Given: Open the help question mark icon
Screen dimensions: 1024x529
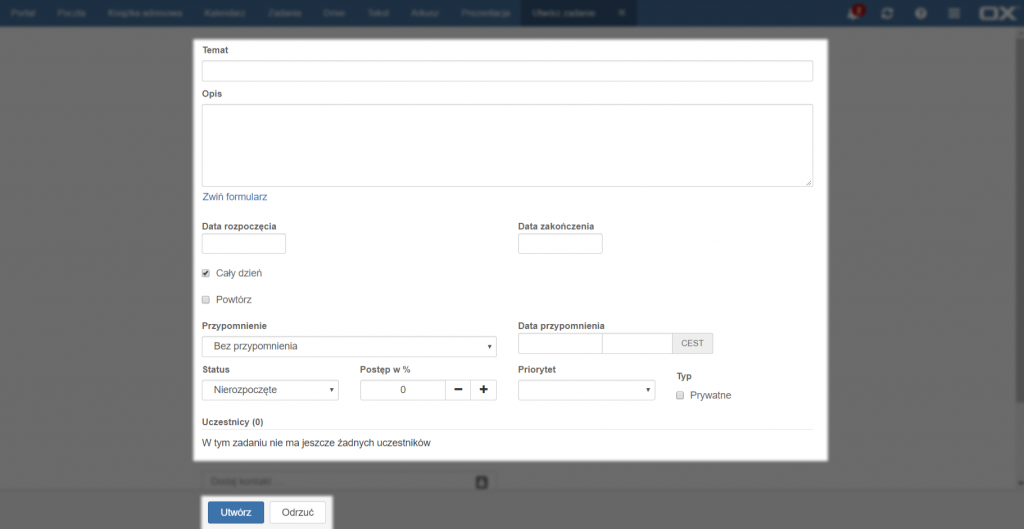Looking at the screenshot, I should pyautogui.click(x=920, y=13).
